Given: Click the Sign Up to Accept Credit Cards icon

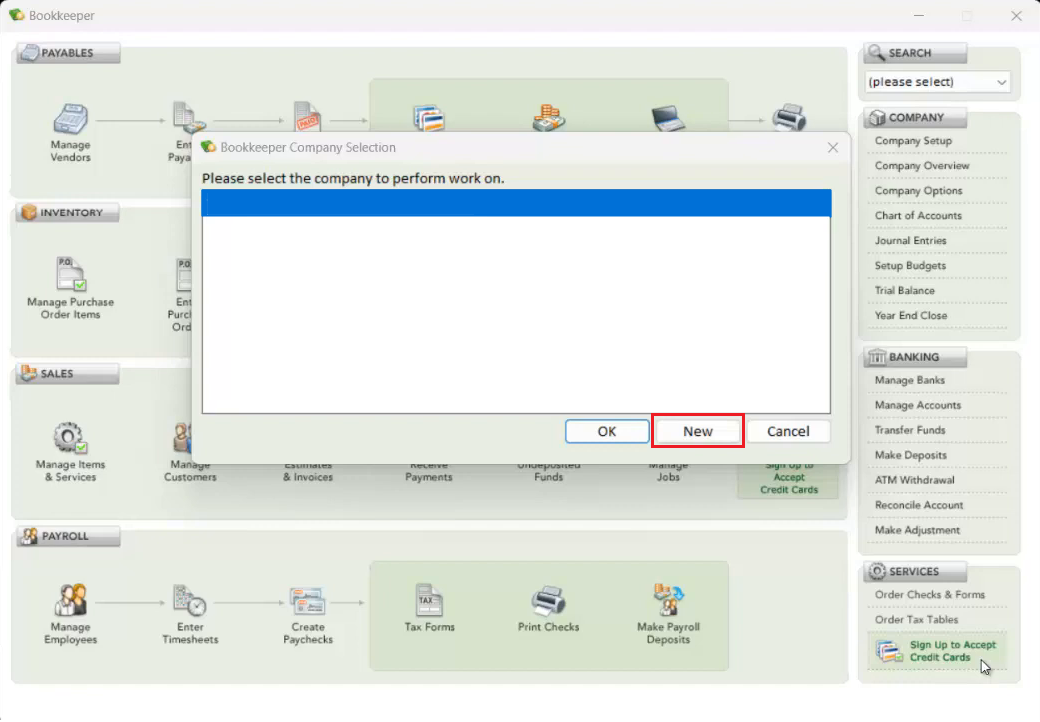Looking at the screenshot, I should coord(889,651).
